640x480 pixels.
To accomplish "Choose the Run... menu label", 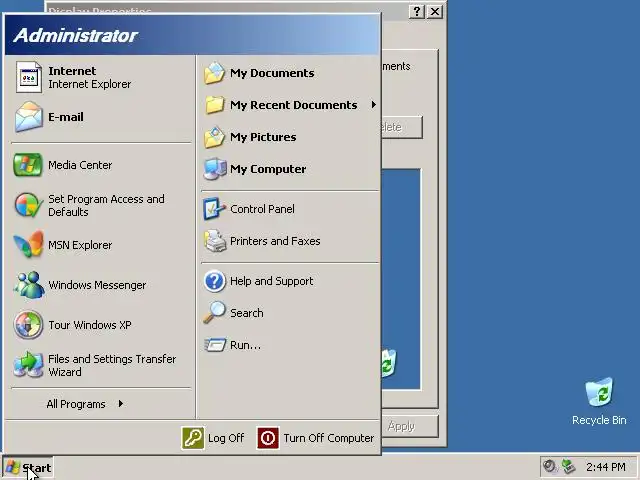I will (x=245, y=345).
